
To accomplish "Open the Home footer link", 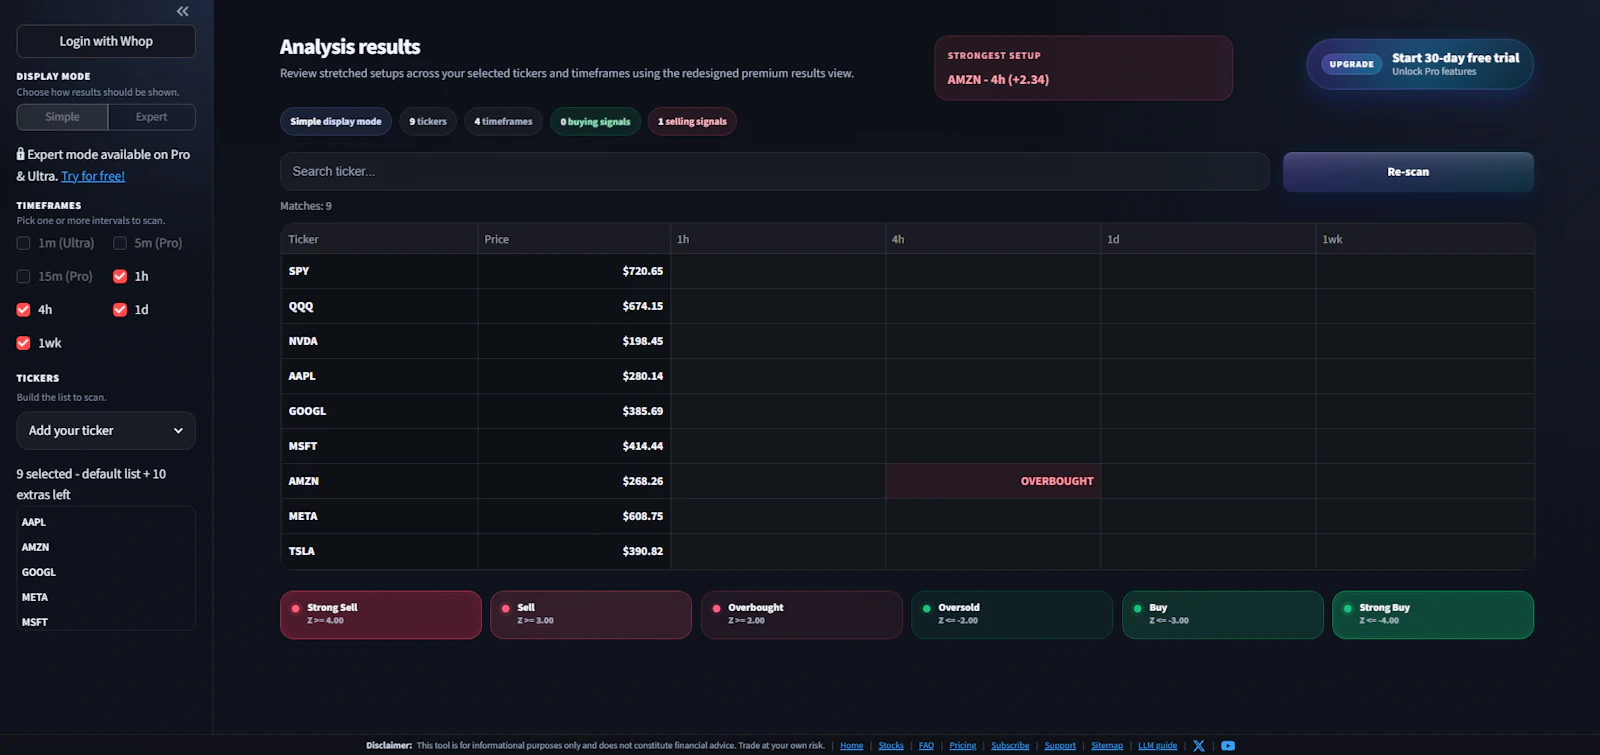I will click(x=852, y=746).
